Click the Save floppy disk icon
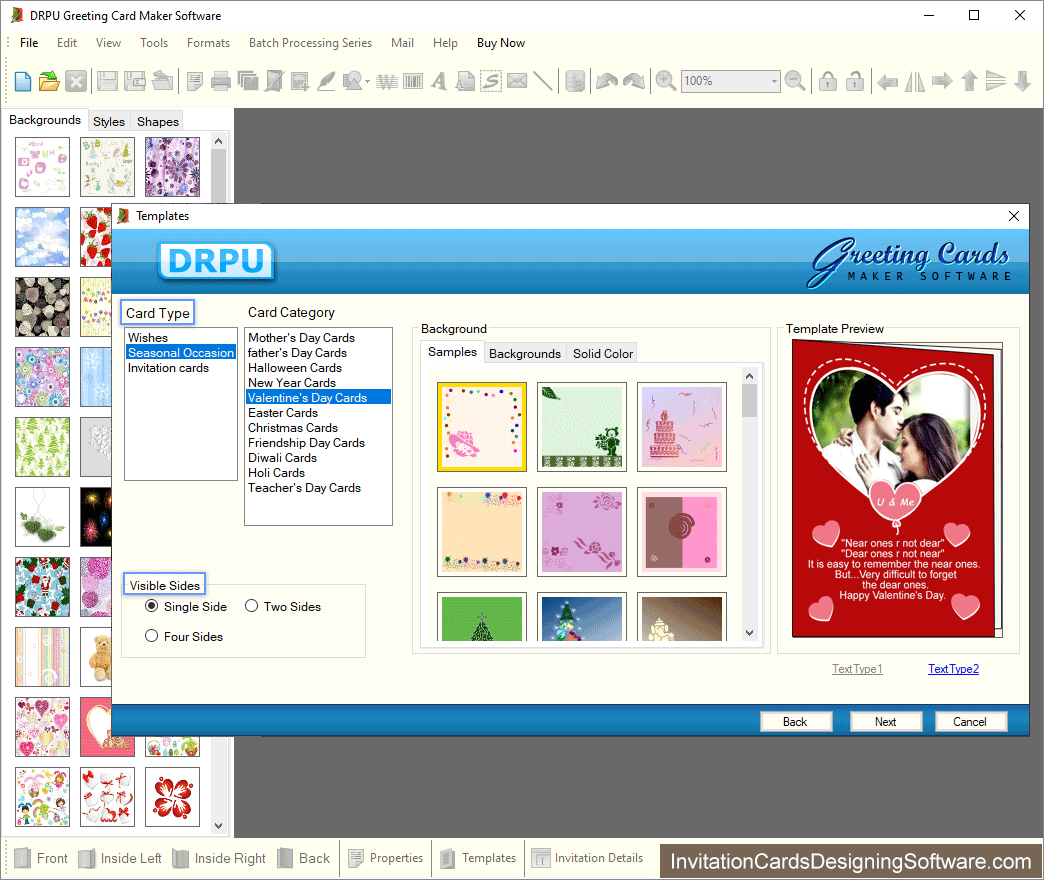 tap(107, 81)
